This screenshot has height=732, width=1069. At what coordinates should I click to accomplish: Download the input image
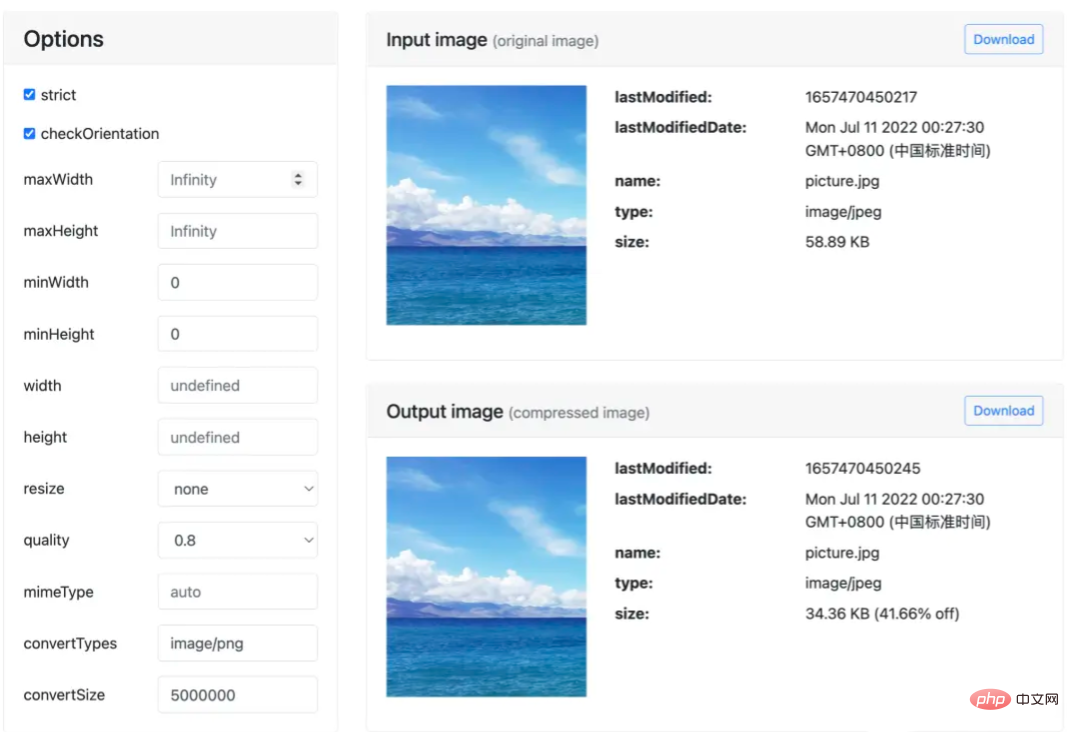[x=1003, y=40]
